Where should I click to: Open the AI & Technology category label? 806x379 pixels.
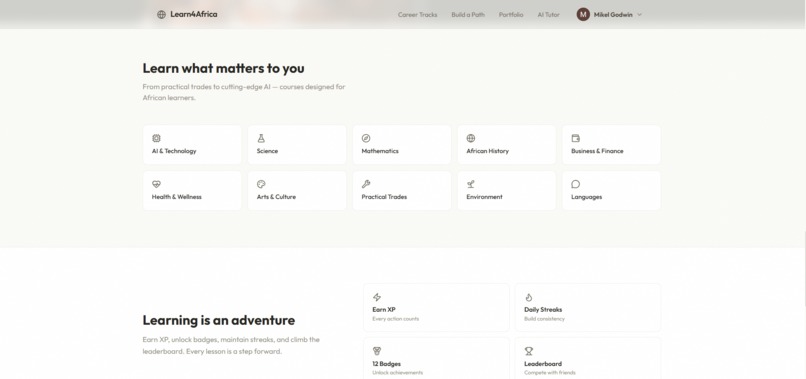pyautogui.click(x=174, y=151)
